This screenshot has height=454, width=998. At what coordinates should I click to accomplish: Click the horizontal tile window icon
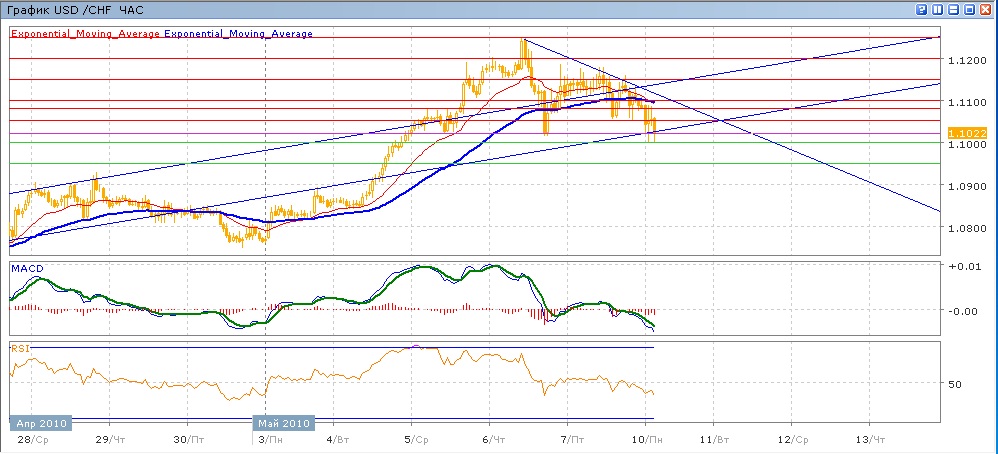click(x=953, y=8)
